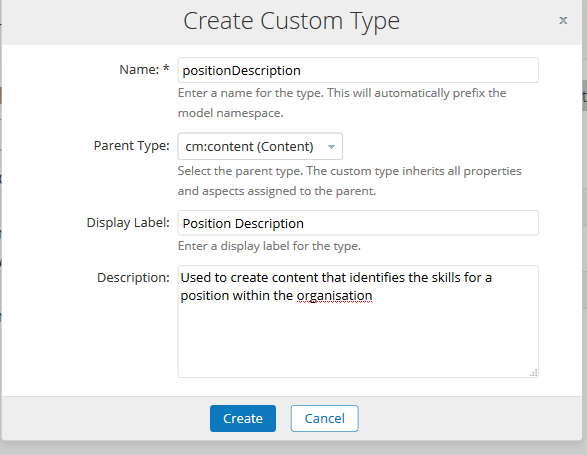Open the Parent Type dropdown
Viewport: 587px width, 455px height.
260,146
